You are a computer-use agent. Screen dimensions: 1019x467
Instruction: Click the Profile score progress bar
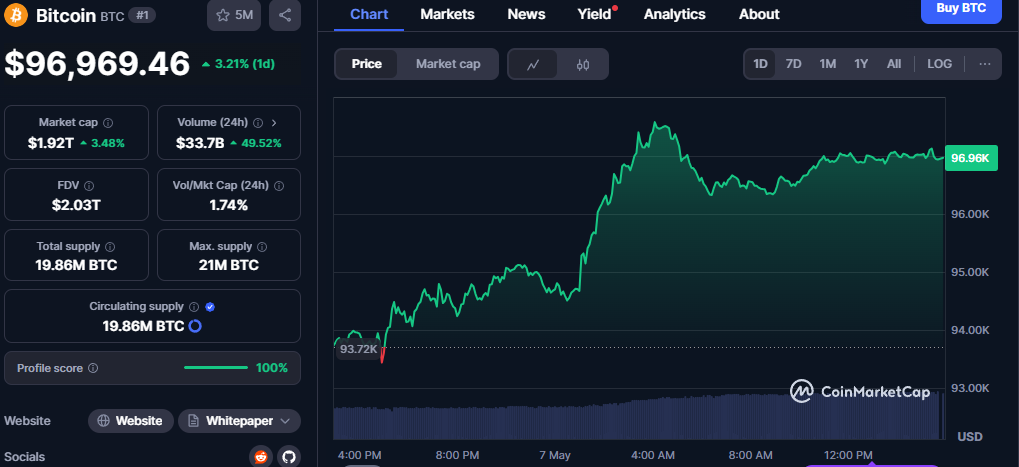tap(216, 368)
